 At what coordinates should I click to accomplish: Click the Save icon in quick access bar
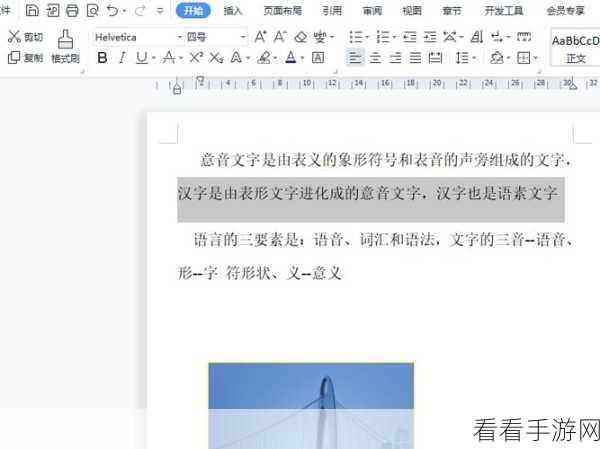pyautogui.click(x=32, y=10)
